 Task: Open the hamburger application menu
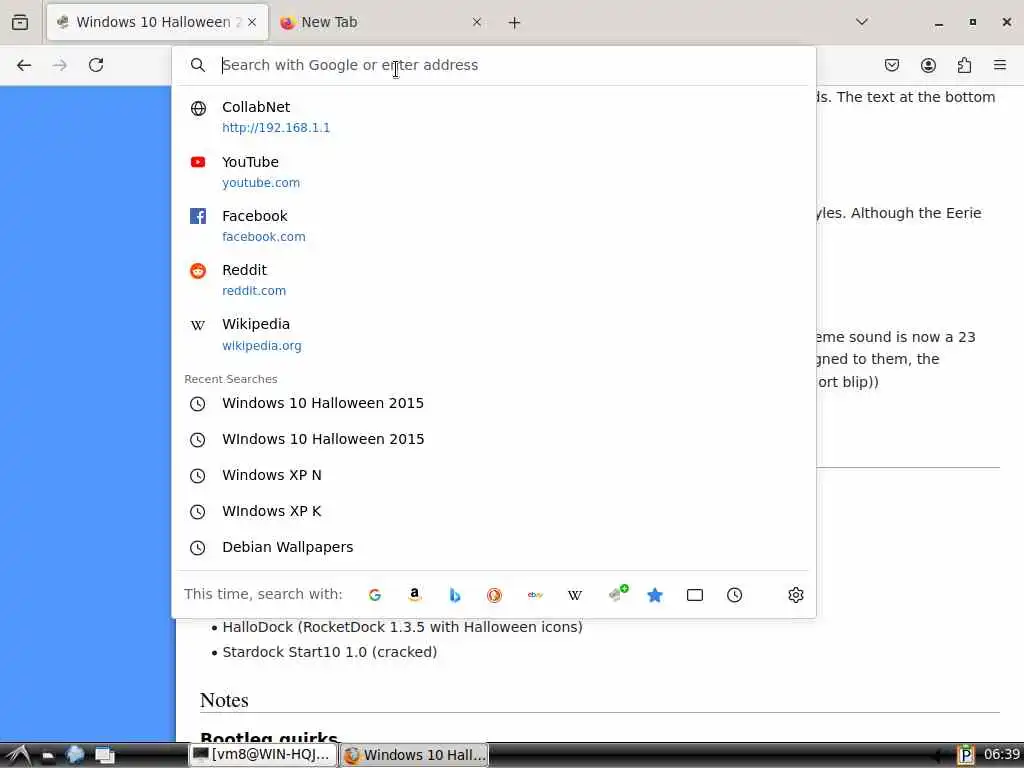(1000, 65)
